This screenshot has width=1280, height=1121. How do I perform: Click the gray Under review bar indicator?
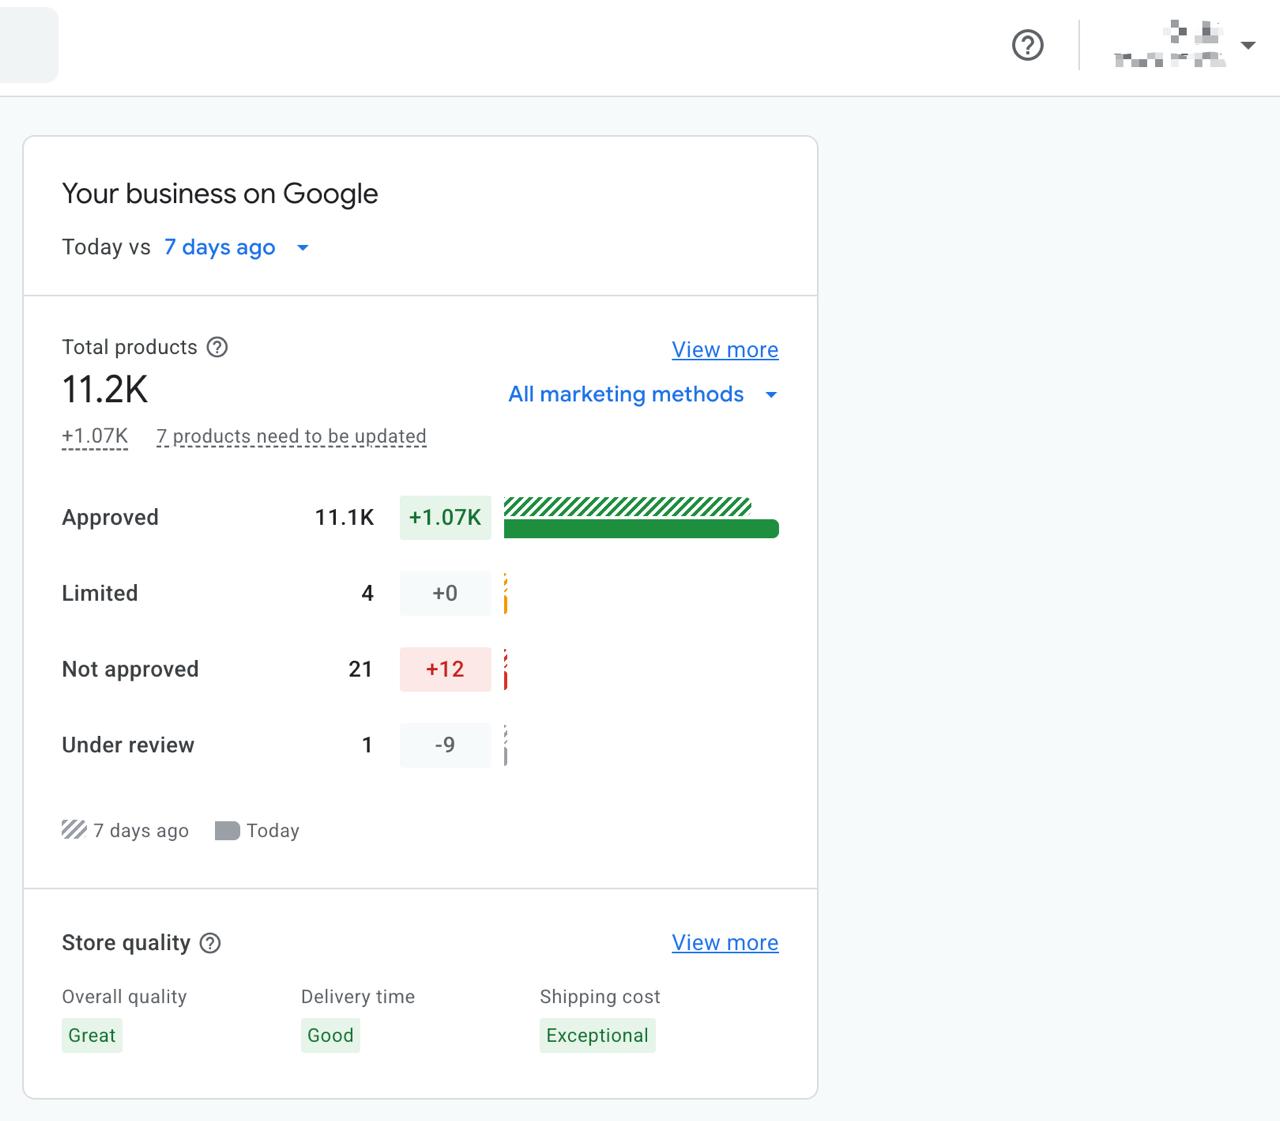[x=506, y=745]
